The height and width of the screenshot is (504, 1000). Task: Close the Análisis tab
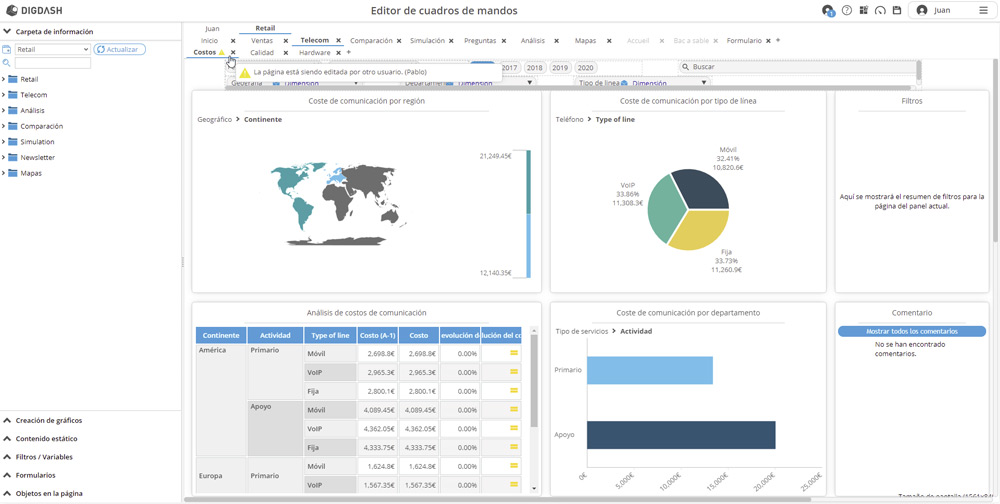click(556, 41)
